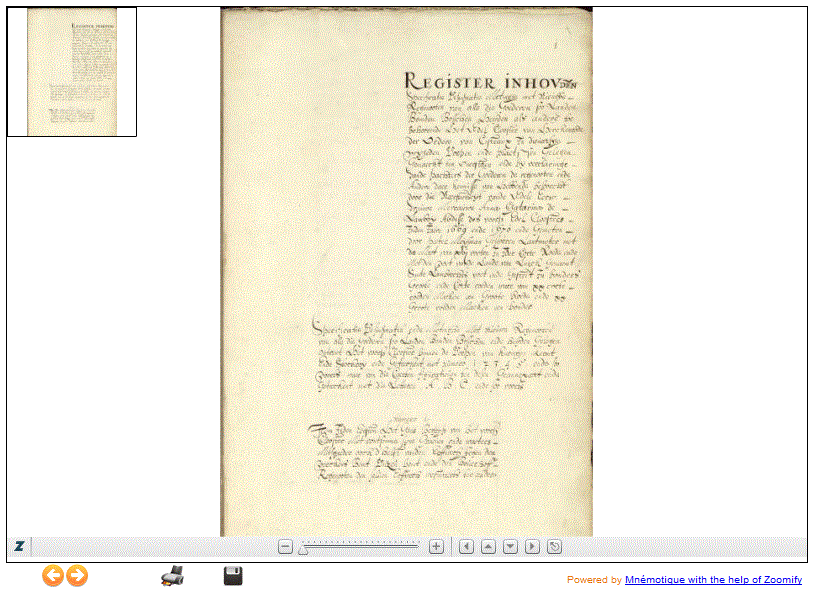This screenshot has width=817, height=603.
Task: Go to next page with orange arrow
Action: click(77, 575)
